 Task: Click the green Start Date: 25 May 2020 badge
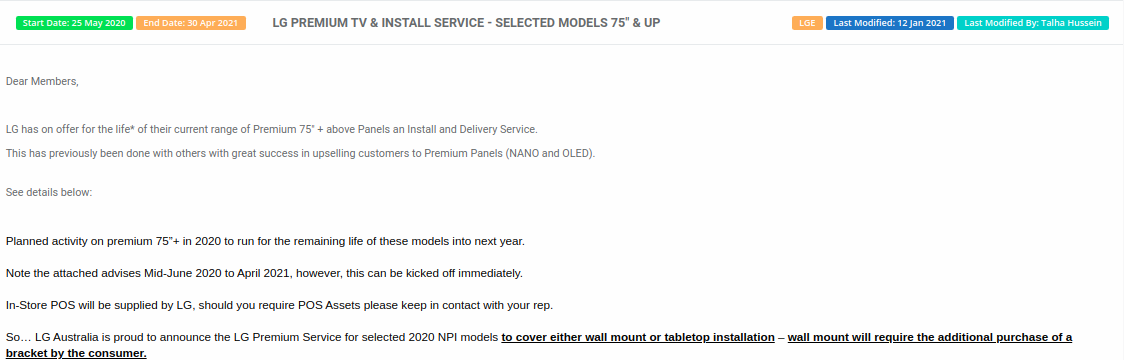(x=75, y=23)
